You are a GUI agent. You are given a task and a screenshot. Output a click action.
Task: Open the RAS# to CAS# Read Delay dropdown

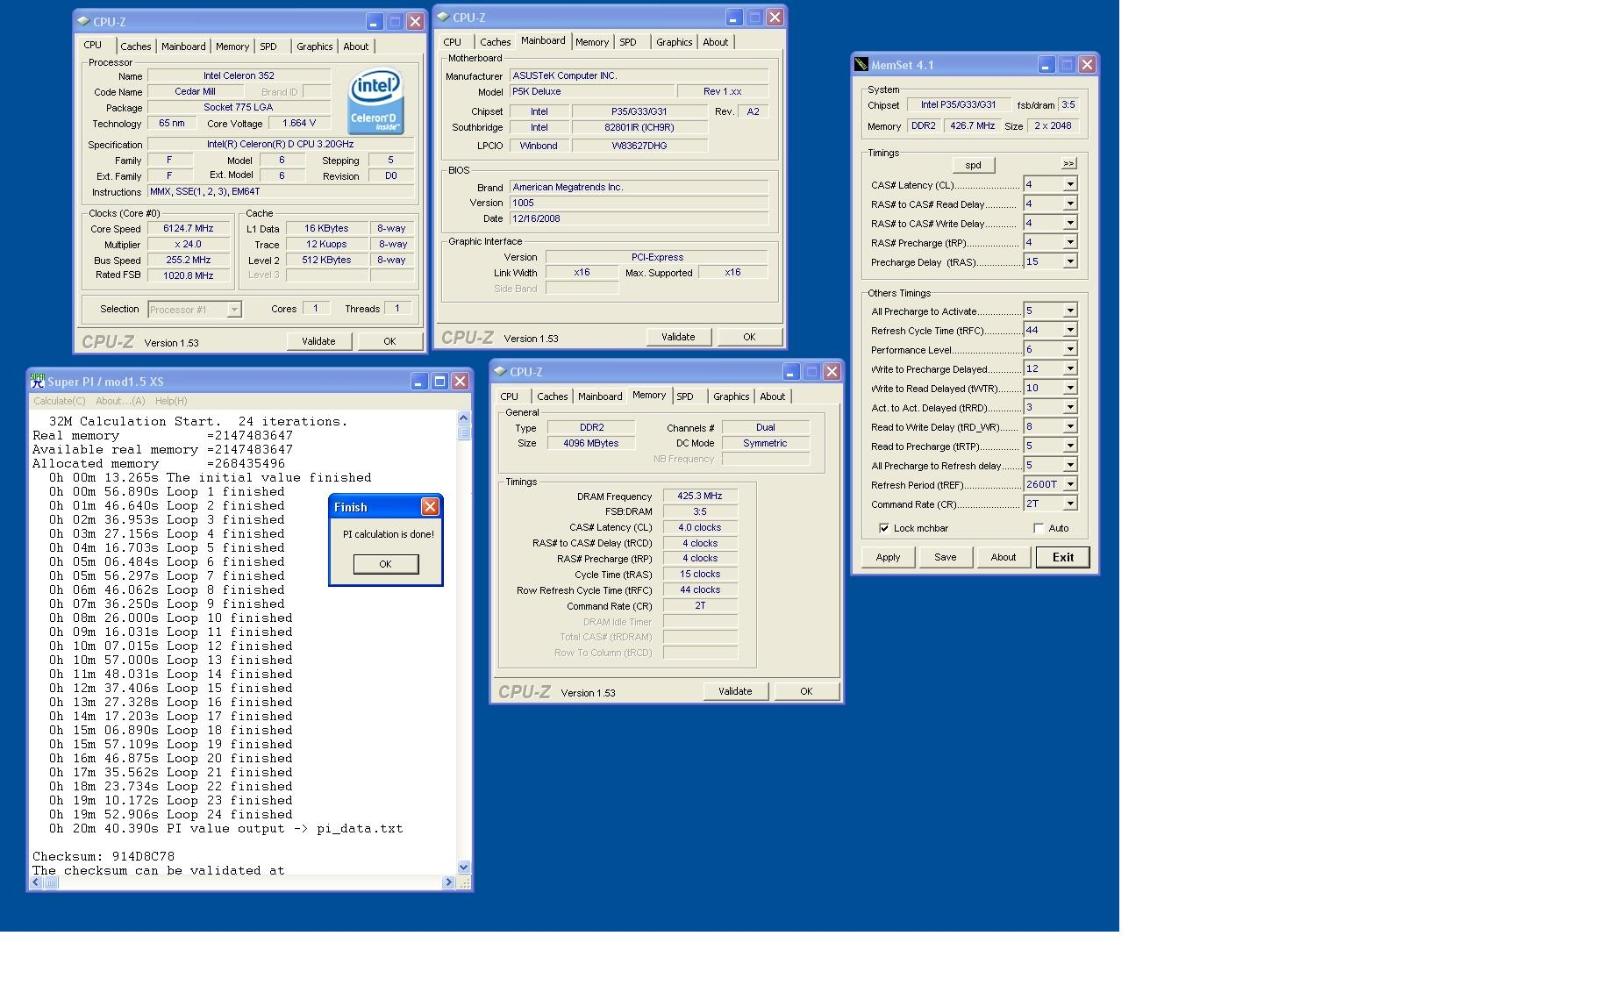[x=1070, y=204]
